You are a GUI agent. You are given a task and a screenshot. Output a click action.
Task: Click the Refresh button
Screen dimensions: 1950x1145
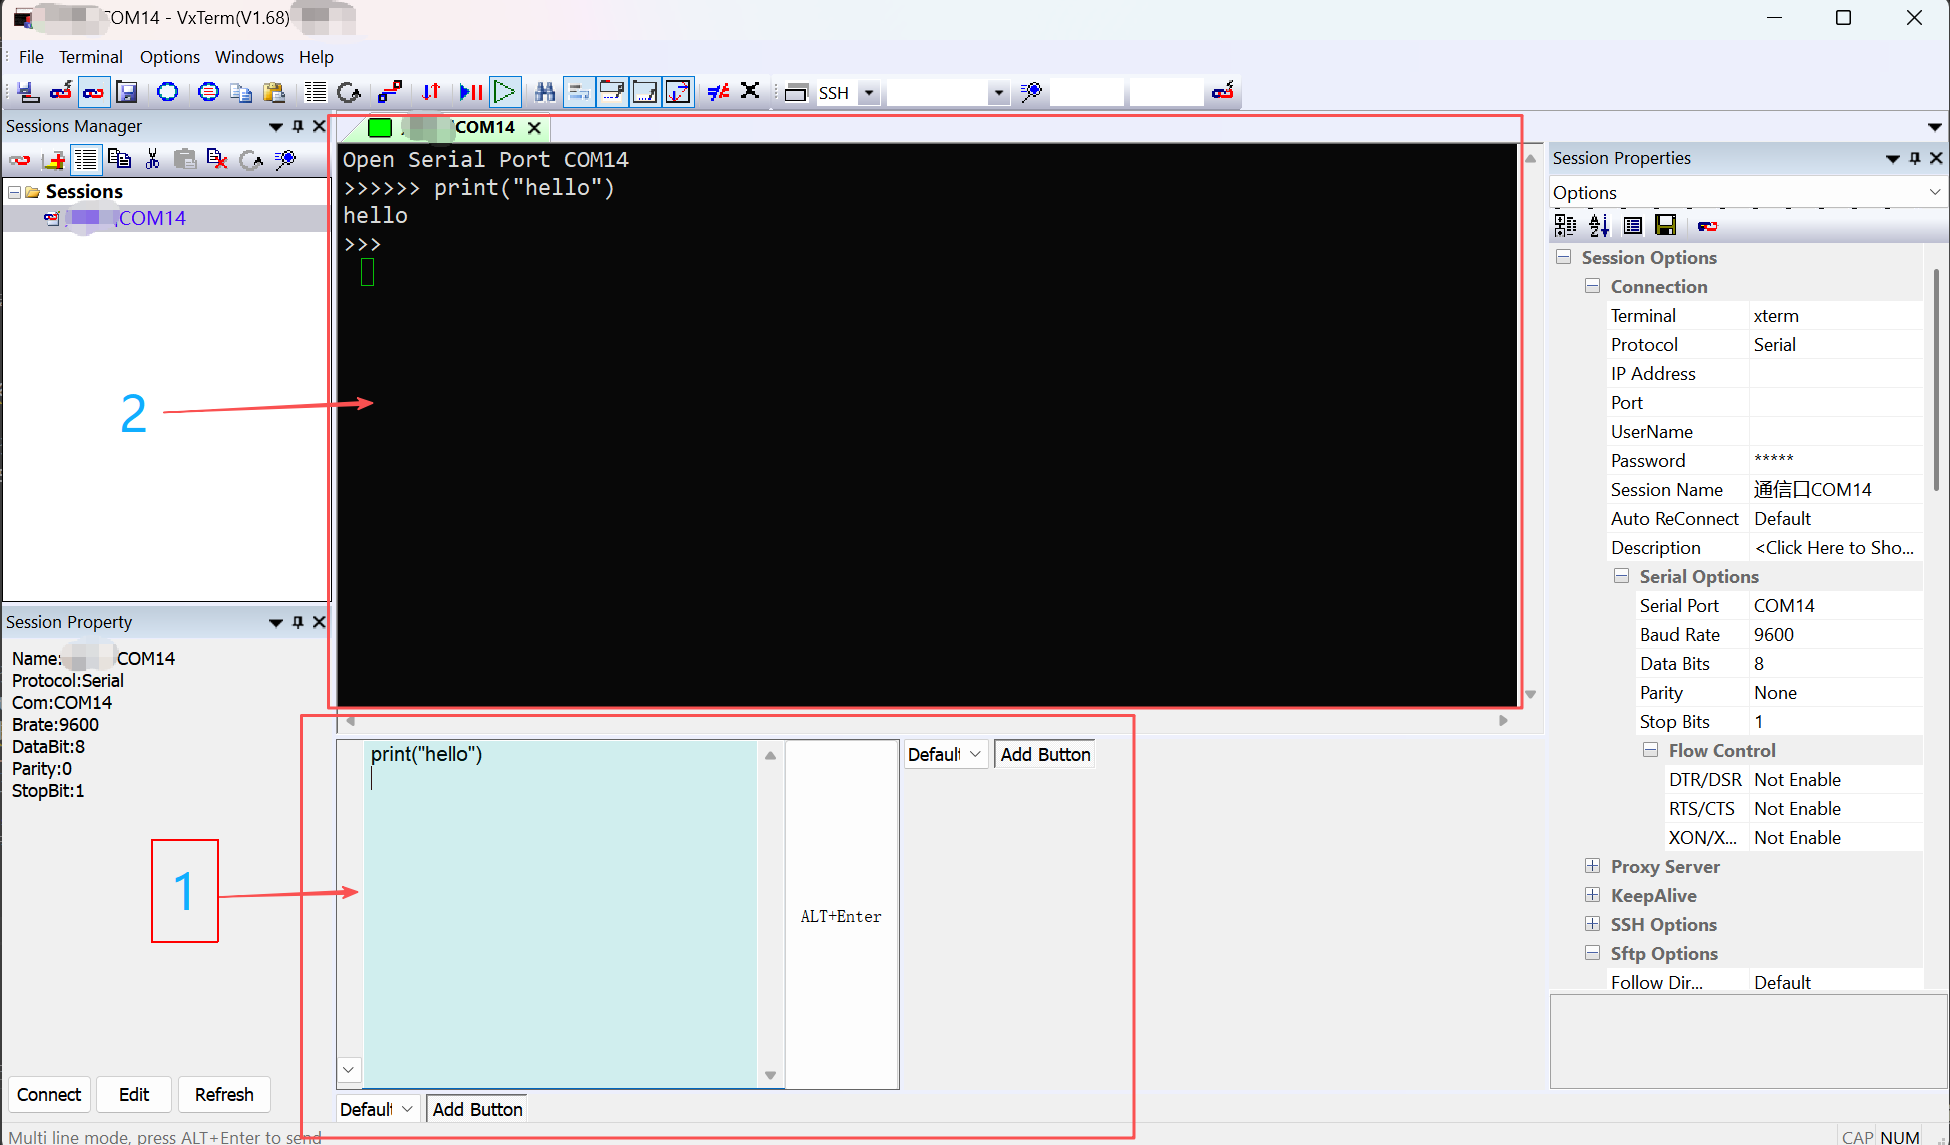click(224, 1094)
